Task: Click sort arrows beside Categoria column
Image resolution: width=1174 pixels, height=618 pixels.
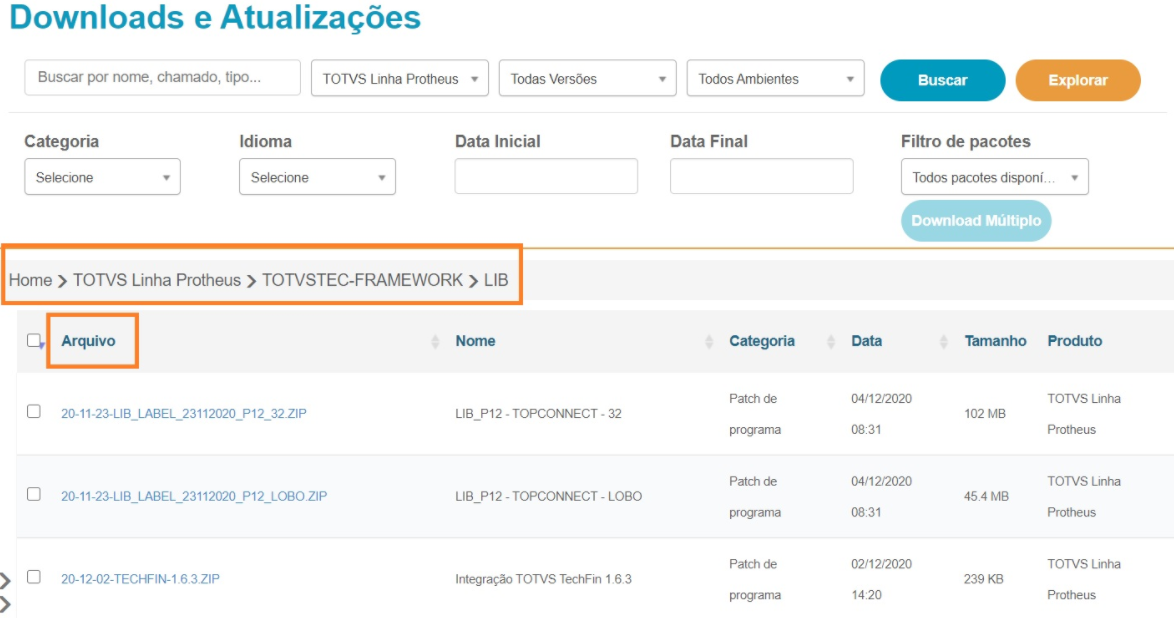Action: tap(831, 342)
